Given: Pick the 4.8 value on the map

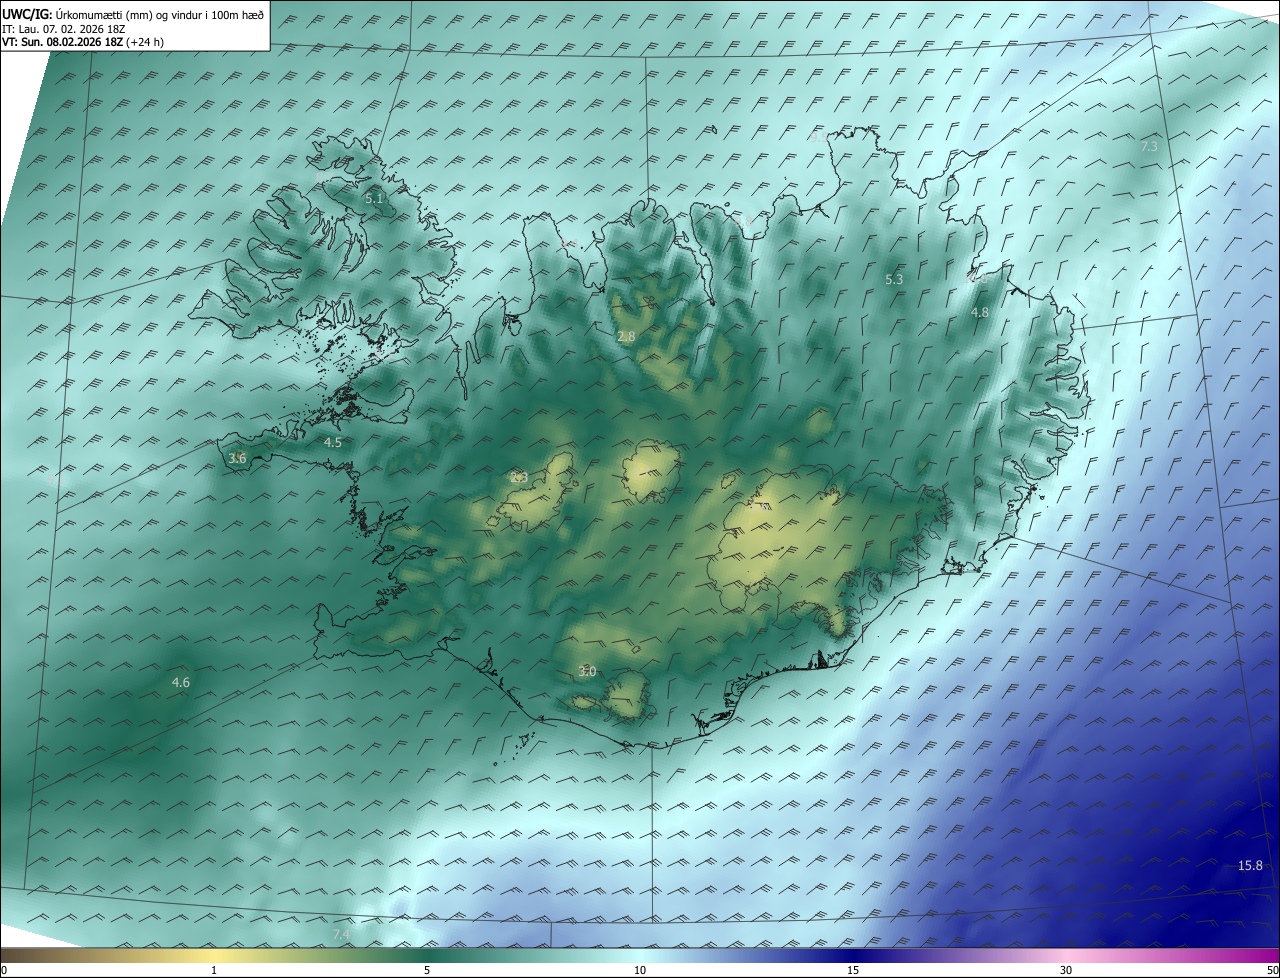Looking at the screenshot, I should (x=980, y=313).
